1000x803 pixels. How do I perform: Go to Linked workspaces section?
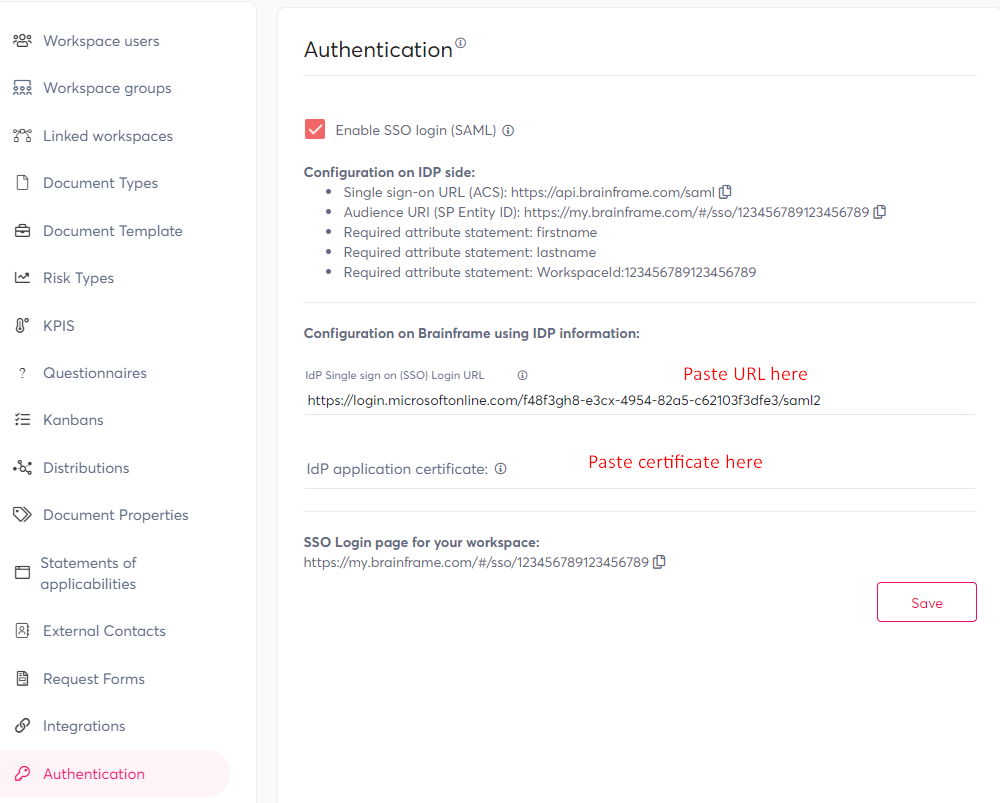click(108, 136)
